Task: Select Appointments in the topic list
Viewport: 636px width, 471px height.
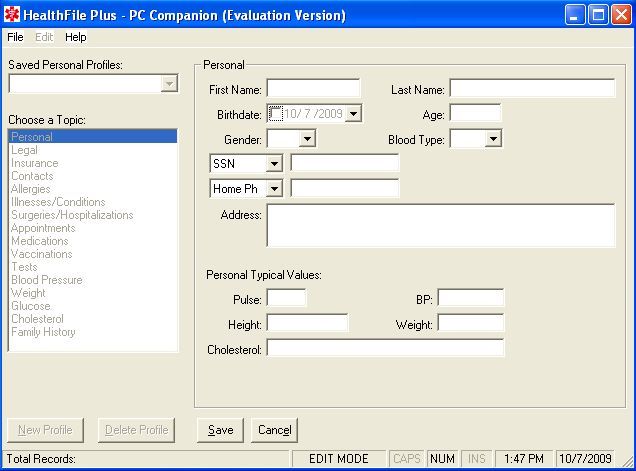Action: (x=92, y=228)
